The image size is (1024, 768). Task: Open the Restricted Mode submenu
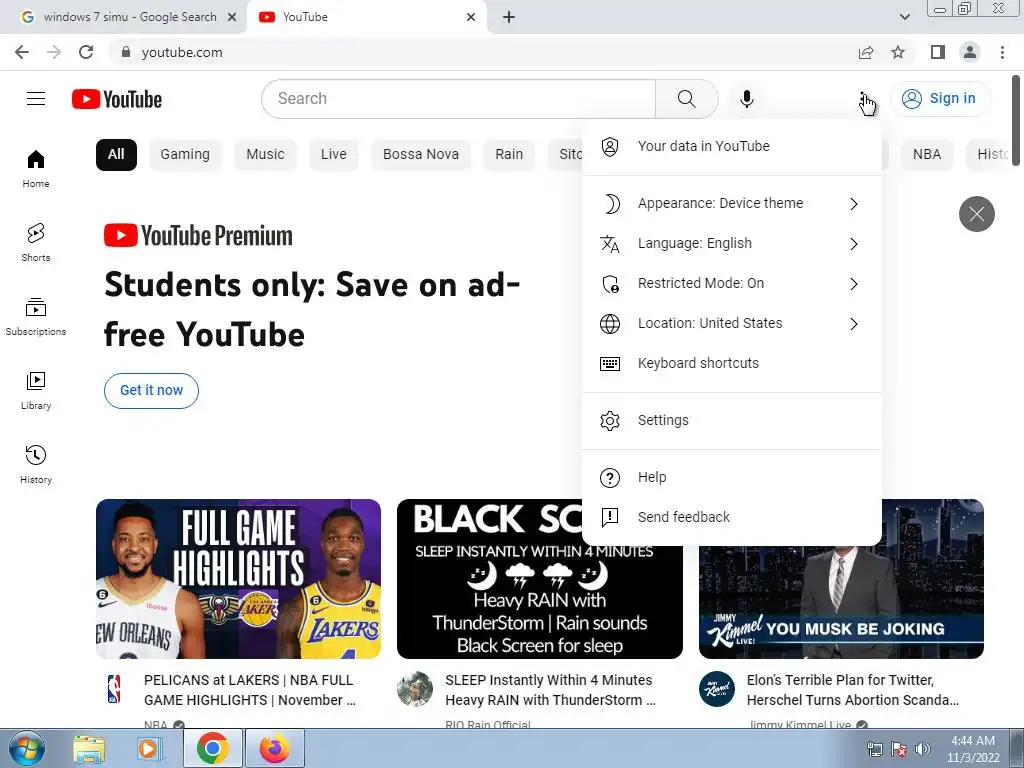pos(731,283)
